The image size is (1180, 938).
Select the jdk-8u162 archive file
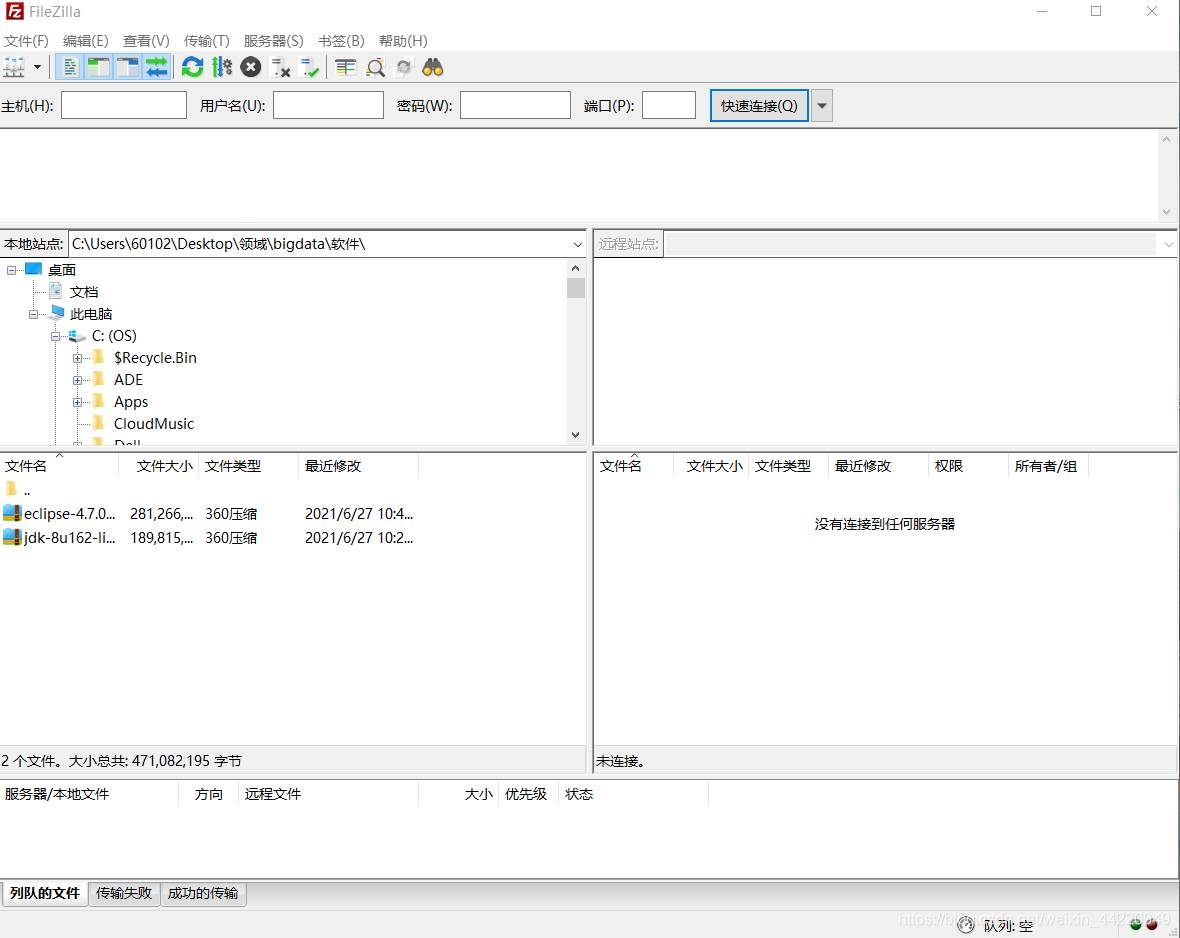coord(208,538)
